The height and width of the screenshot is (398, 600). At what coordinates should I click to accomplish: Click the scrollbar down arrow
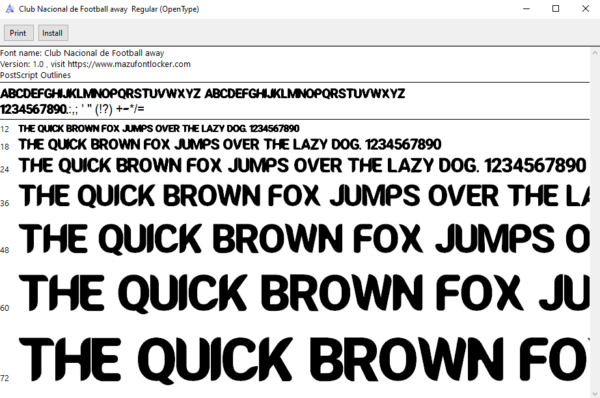(x=595, y=393)
